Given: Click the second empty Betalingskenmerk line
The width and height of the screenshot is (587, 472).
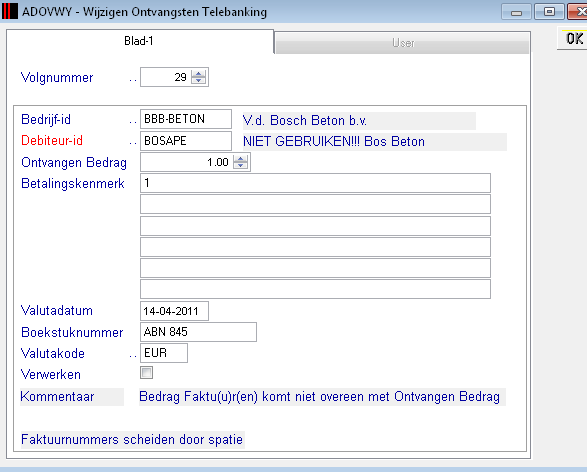Looking at the screenshot, I should [315, 204].
